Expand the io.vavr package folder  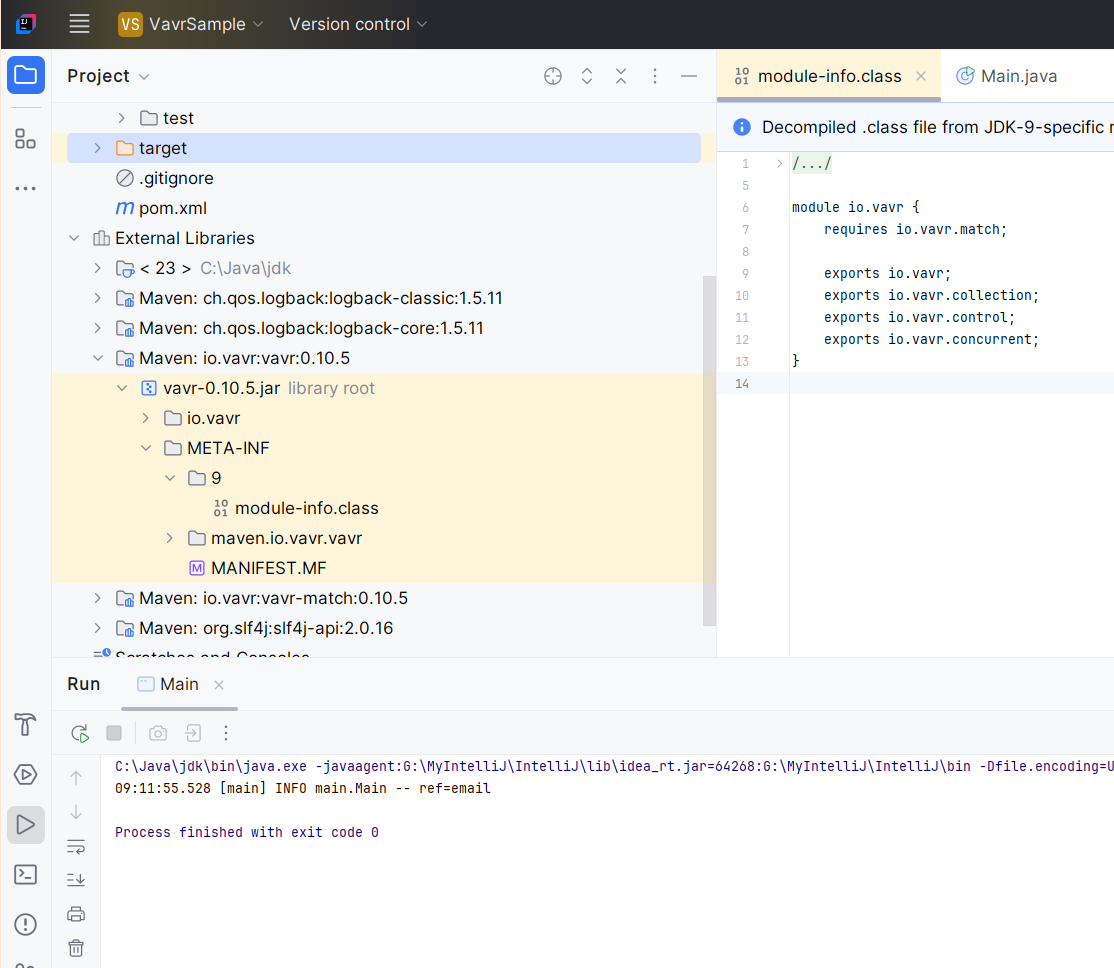pos(146,418)
